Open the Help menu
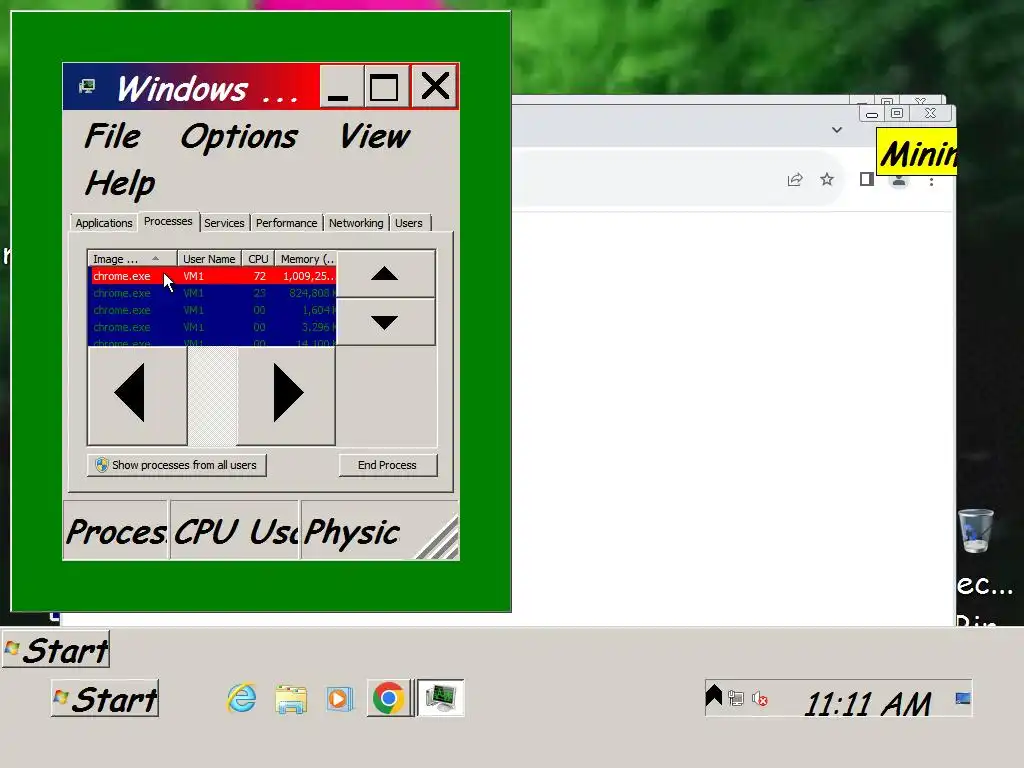 120,184
